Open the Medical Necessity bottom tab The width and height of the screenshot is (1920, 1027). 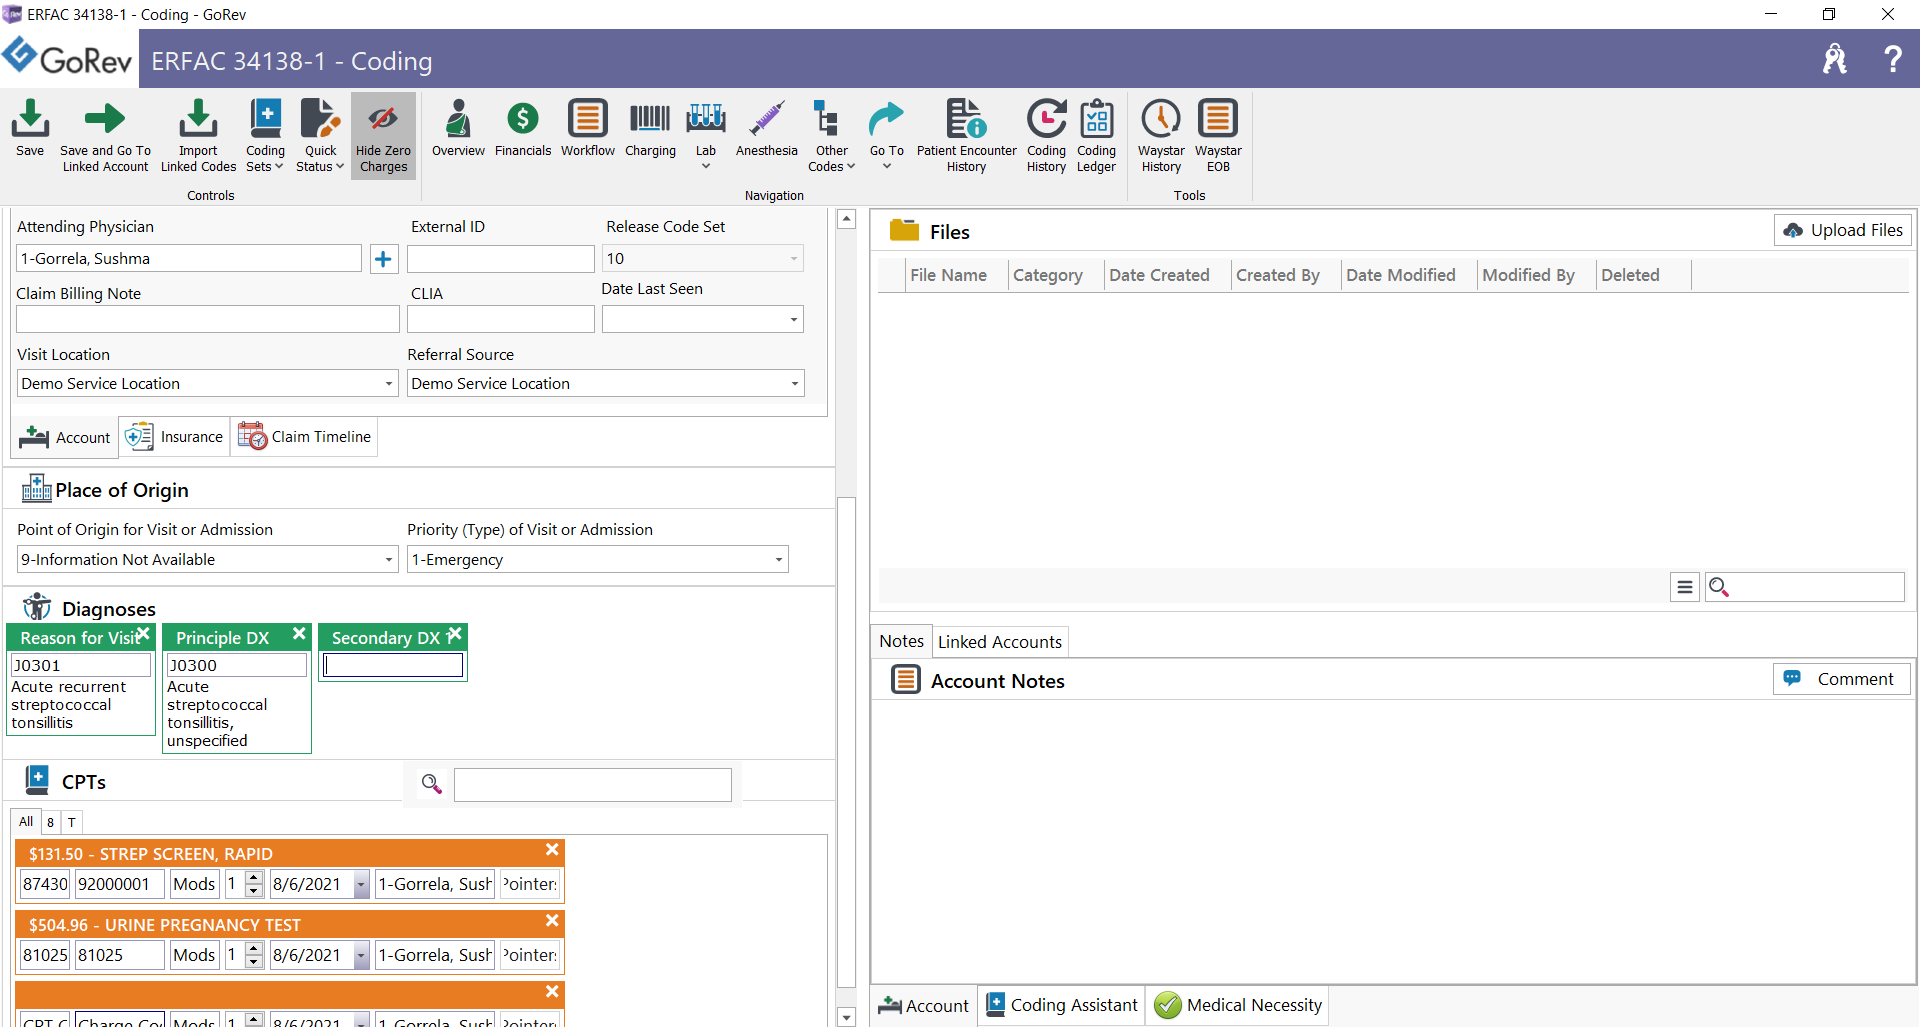1238,1005
